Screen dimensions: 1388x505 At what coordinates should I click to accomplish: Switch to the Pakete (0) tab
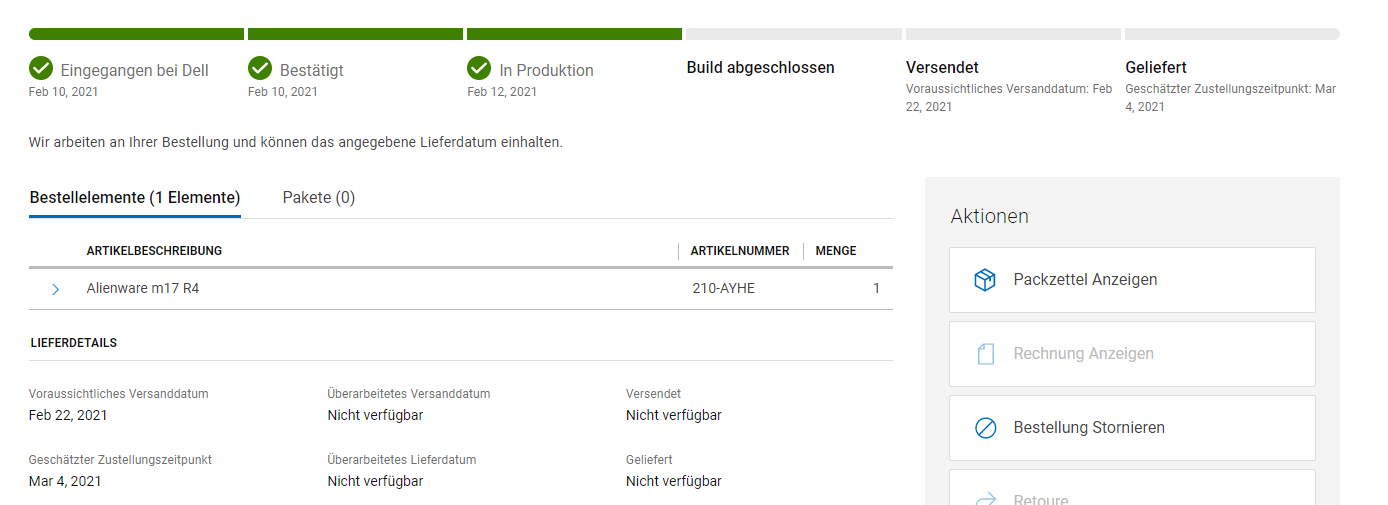319,198
